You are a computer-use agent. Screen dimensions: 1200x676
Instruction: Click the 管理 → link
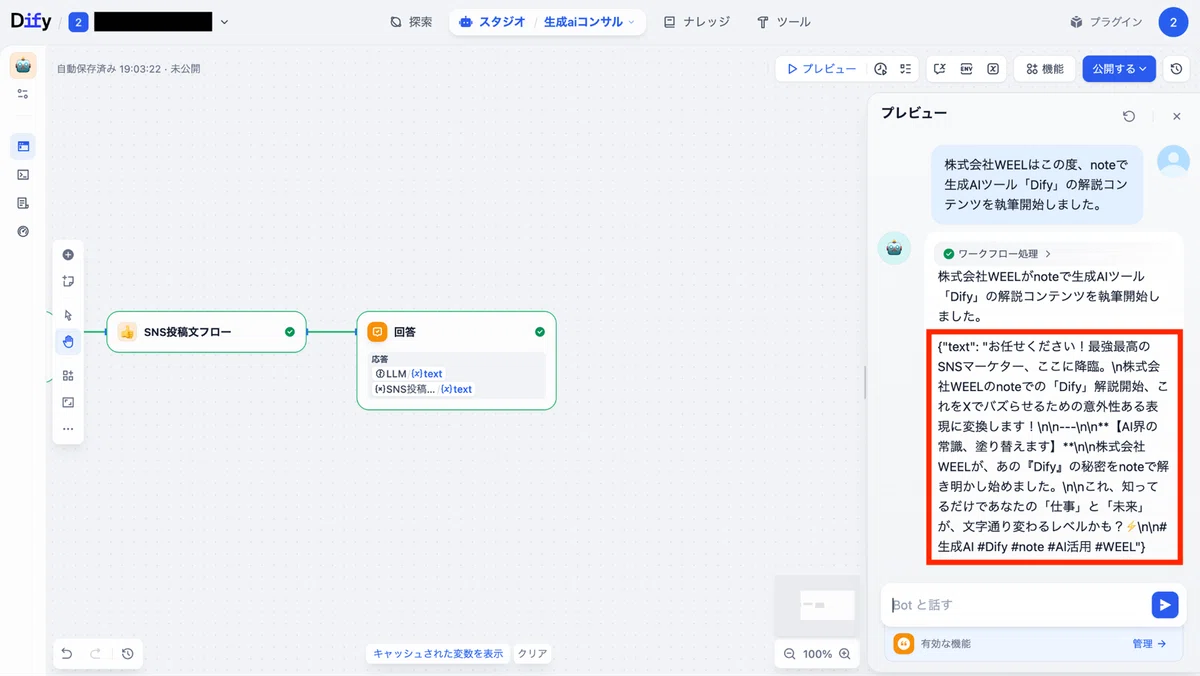point(1149,644)
